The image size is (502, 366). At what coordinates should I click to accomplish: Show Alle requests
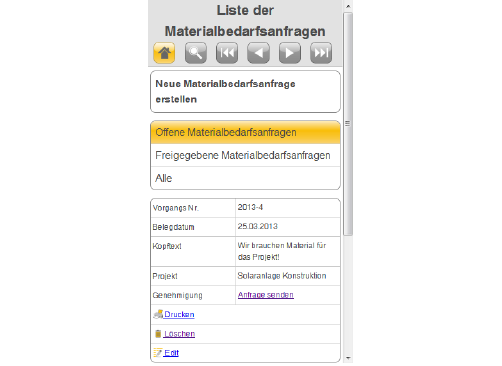245,178
